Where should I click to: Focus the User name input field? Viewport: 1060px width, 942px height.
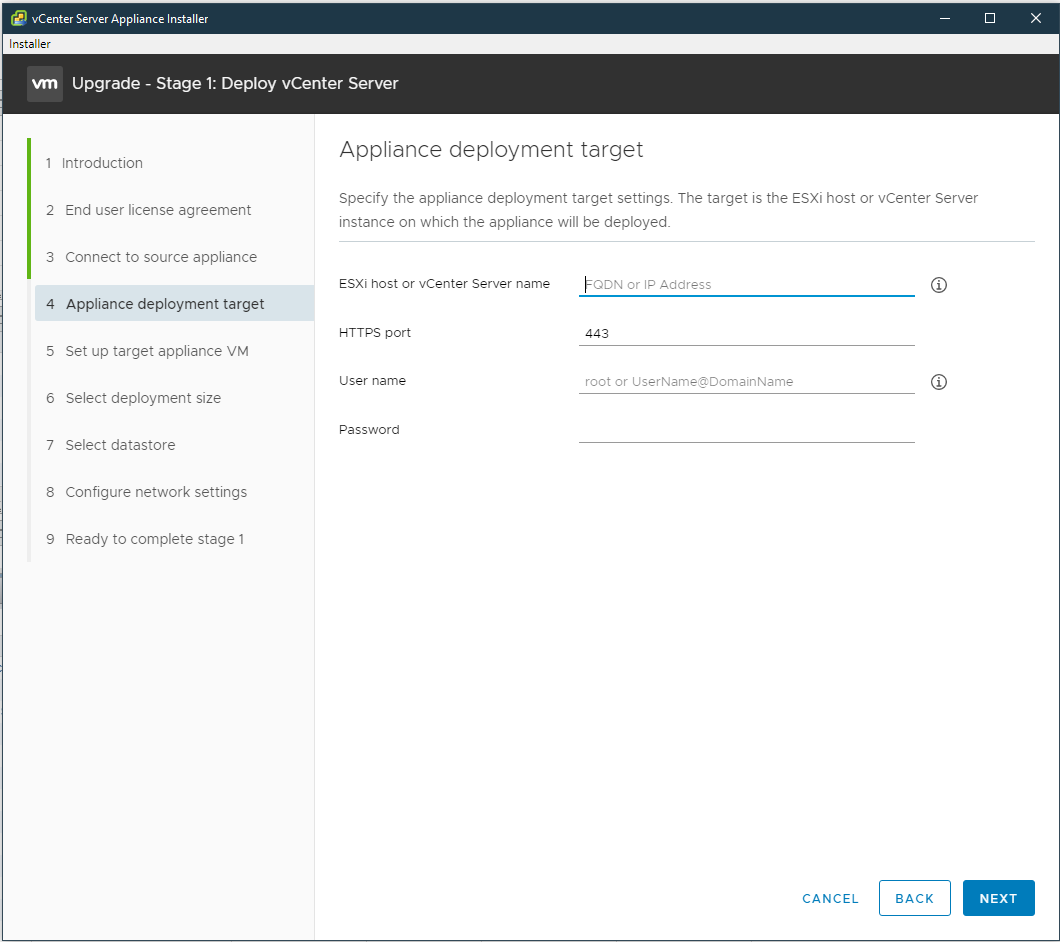(746, 381)
